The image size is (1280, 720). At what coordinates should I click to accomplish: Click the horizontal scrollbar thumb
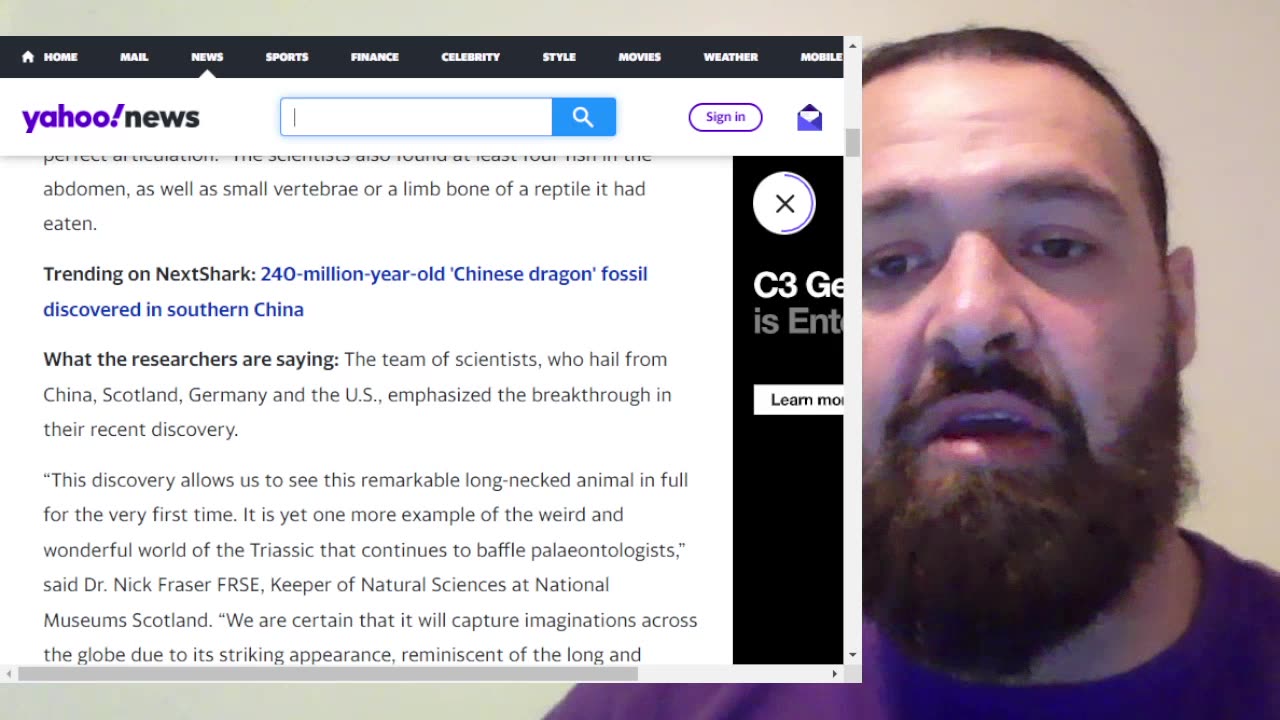point(328,674)
